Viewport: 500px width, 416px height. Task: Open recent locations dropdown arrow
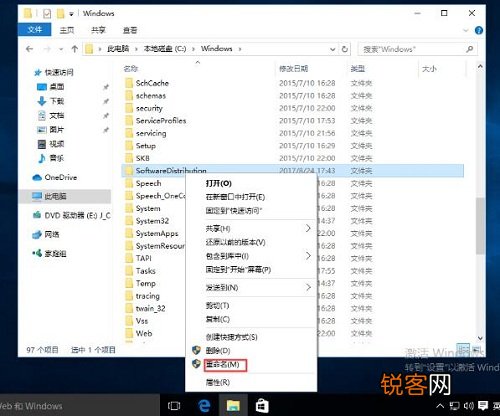[x=61, y=49]
